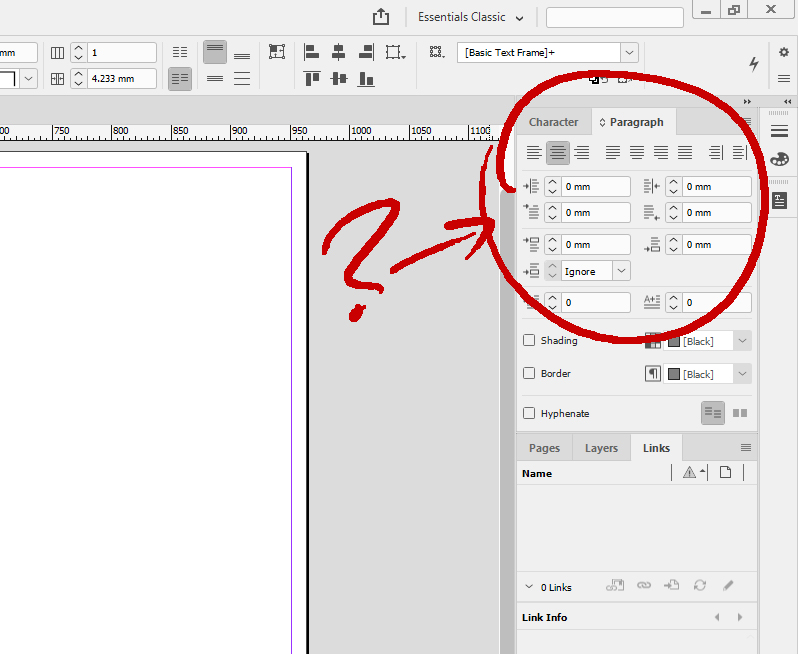The height and width of the screenshot is (654, 798).
Task: Align left edges of objects
Action: (x=311, y=52)
